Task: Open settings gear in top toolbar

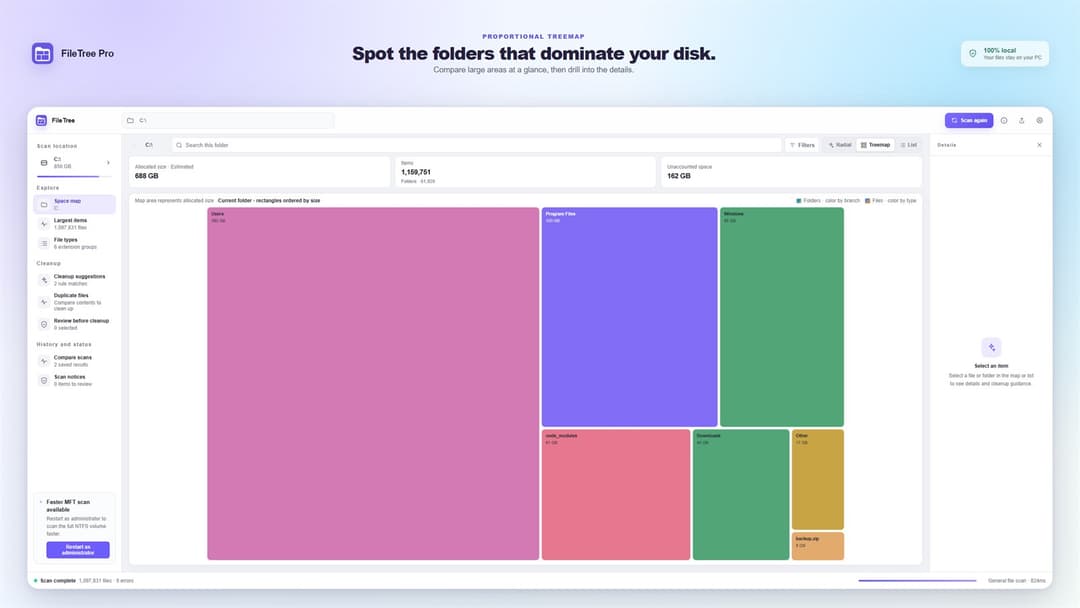Action: [1039, 120]
